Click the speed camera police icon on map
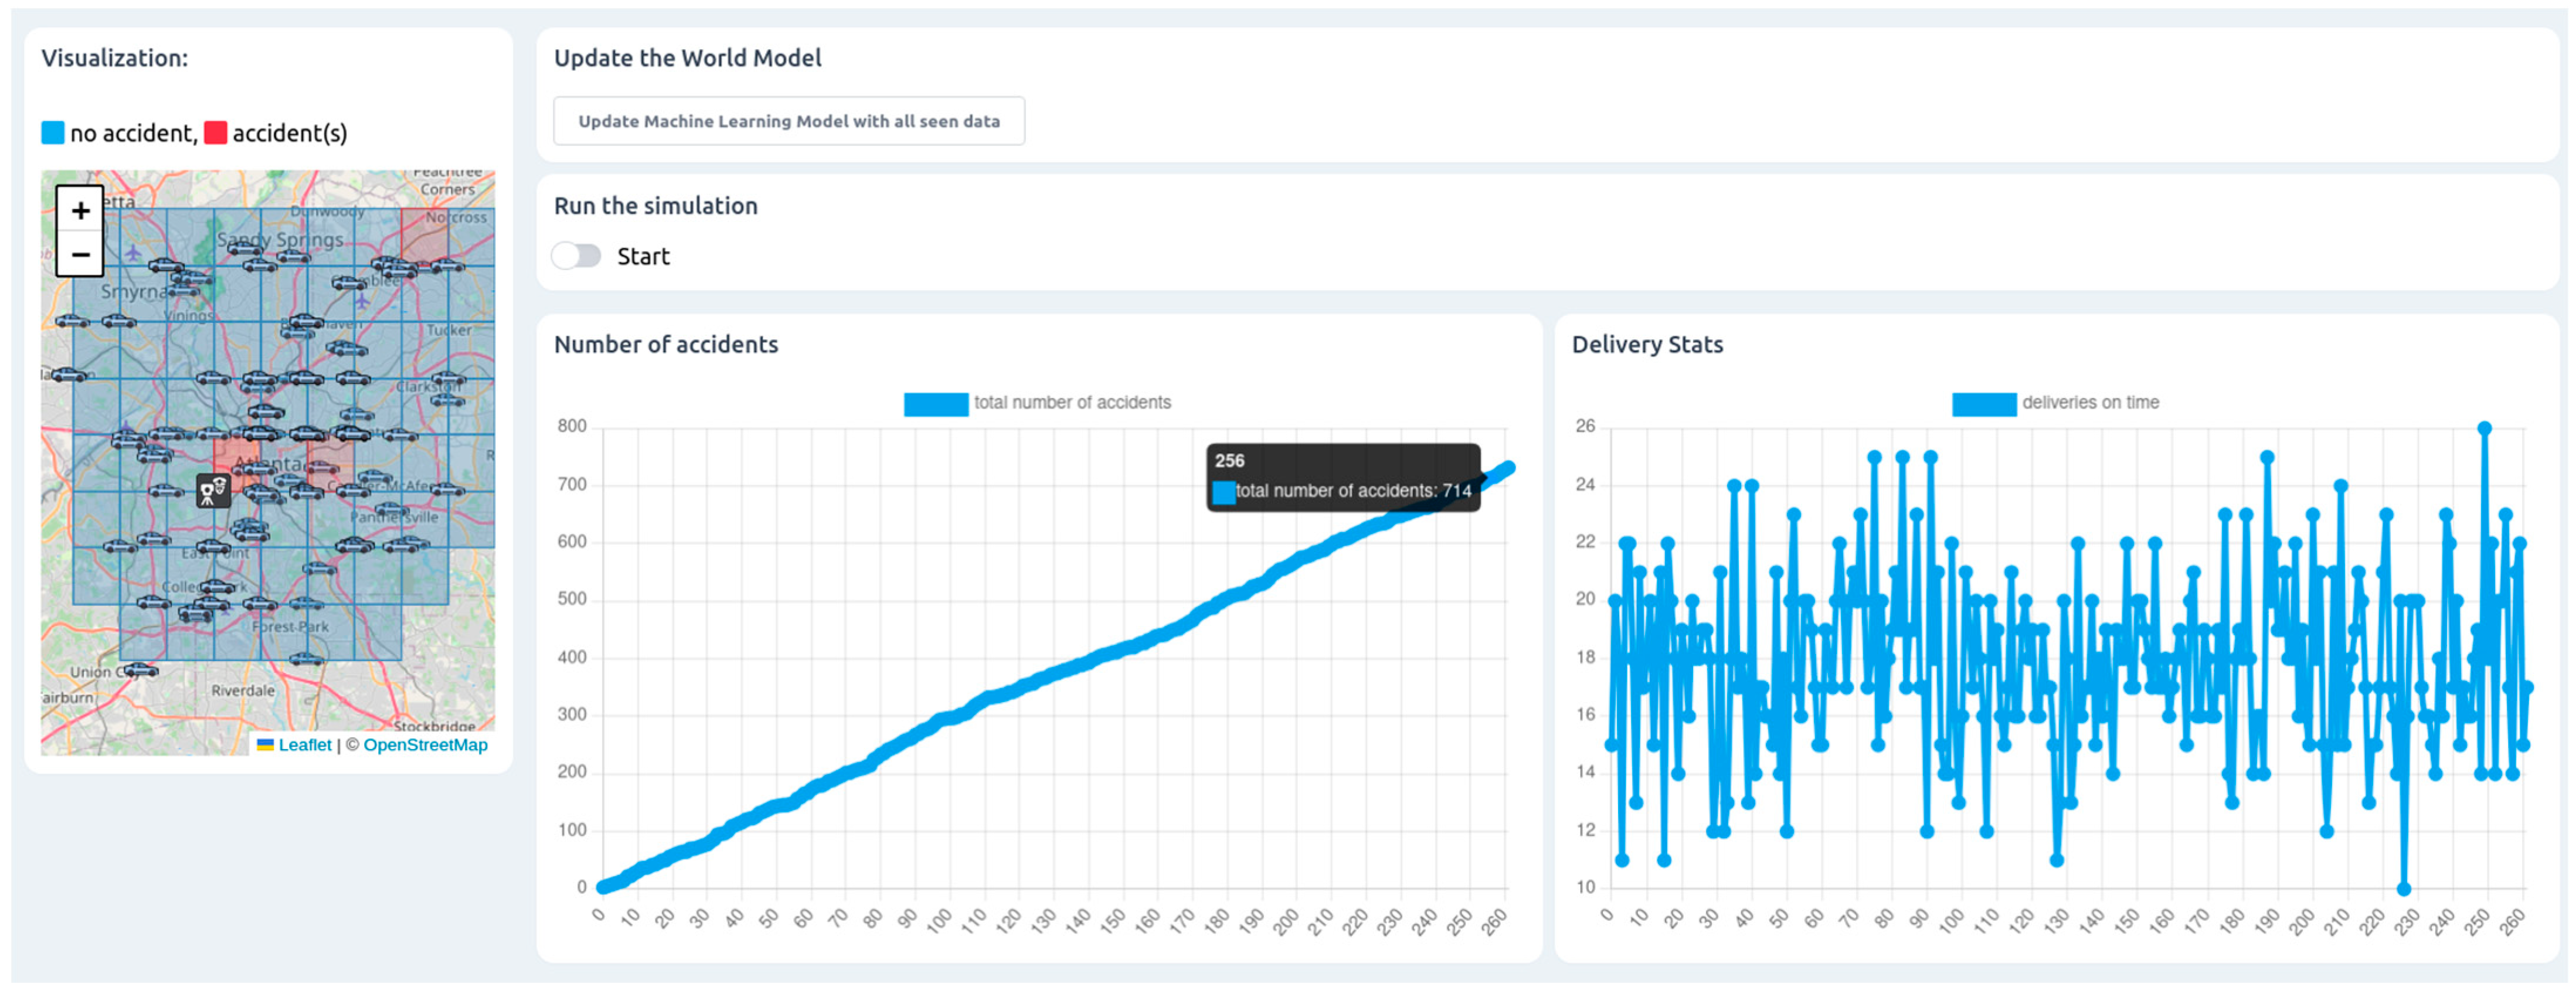Screen dimensions: 2576x994 pyautogui.click(x=213, y=490)
